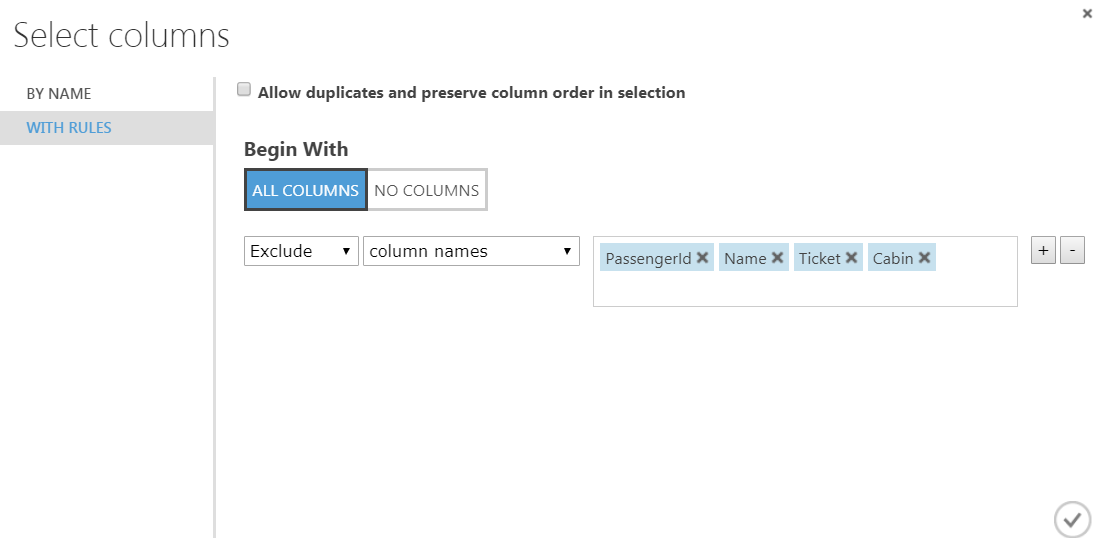Delete the rule with minus button
The width and height of the screenshot is (1106, 538).
pos(1072,251)
